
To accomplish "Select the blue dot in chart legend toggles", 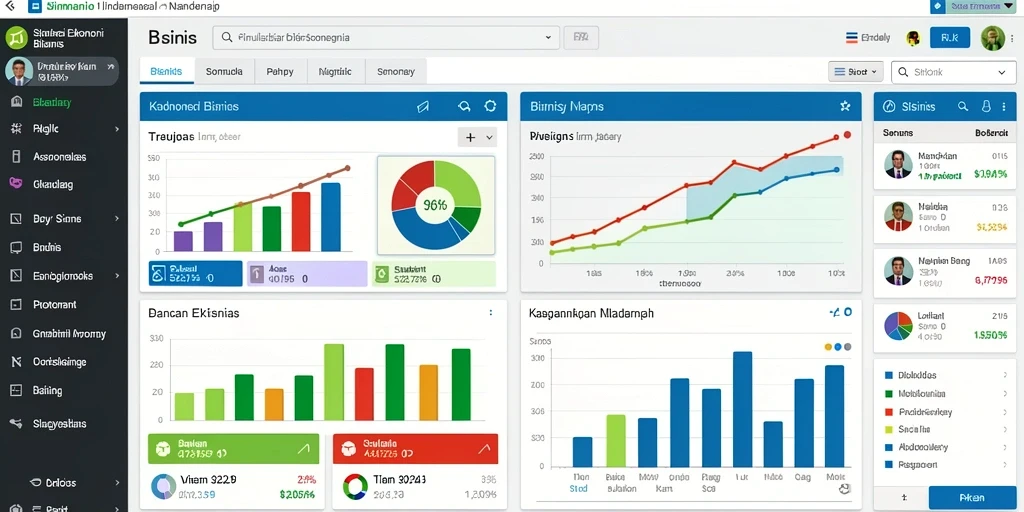I will 838,347.
